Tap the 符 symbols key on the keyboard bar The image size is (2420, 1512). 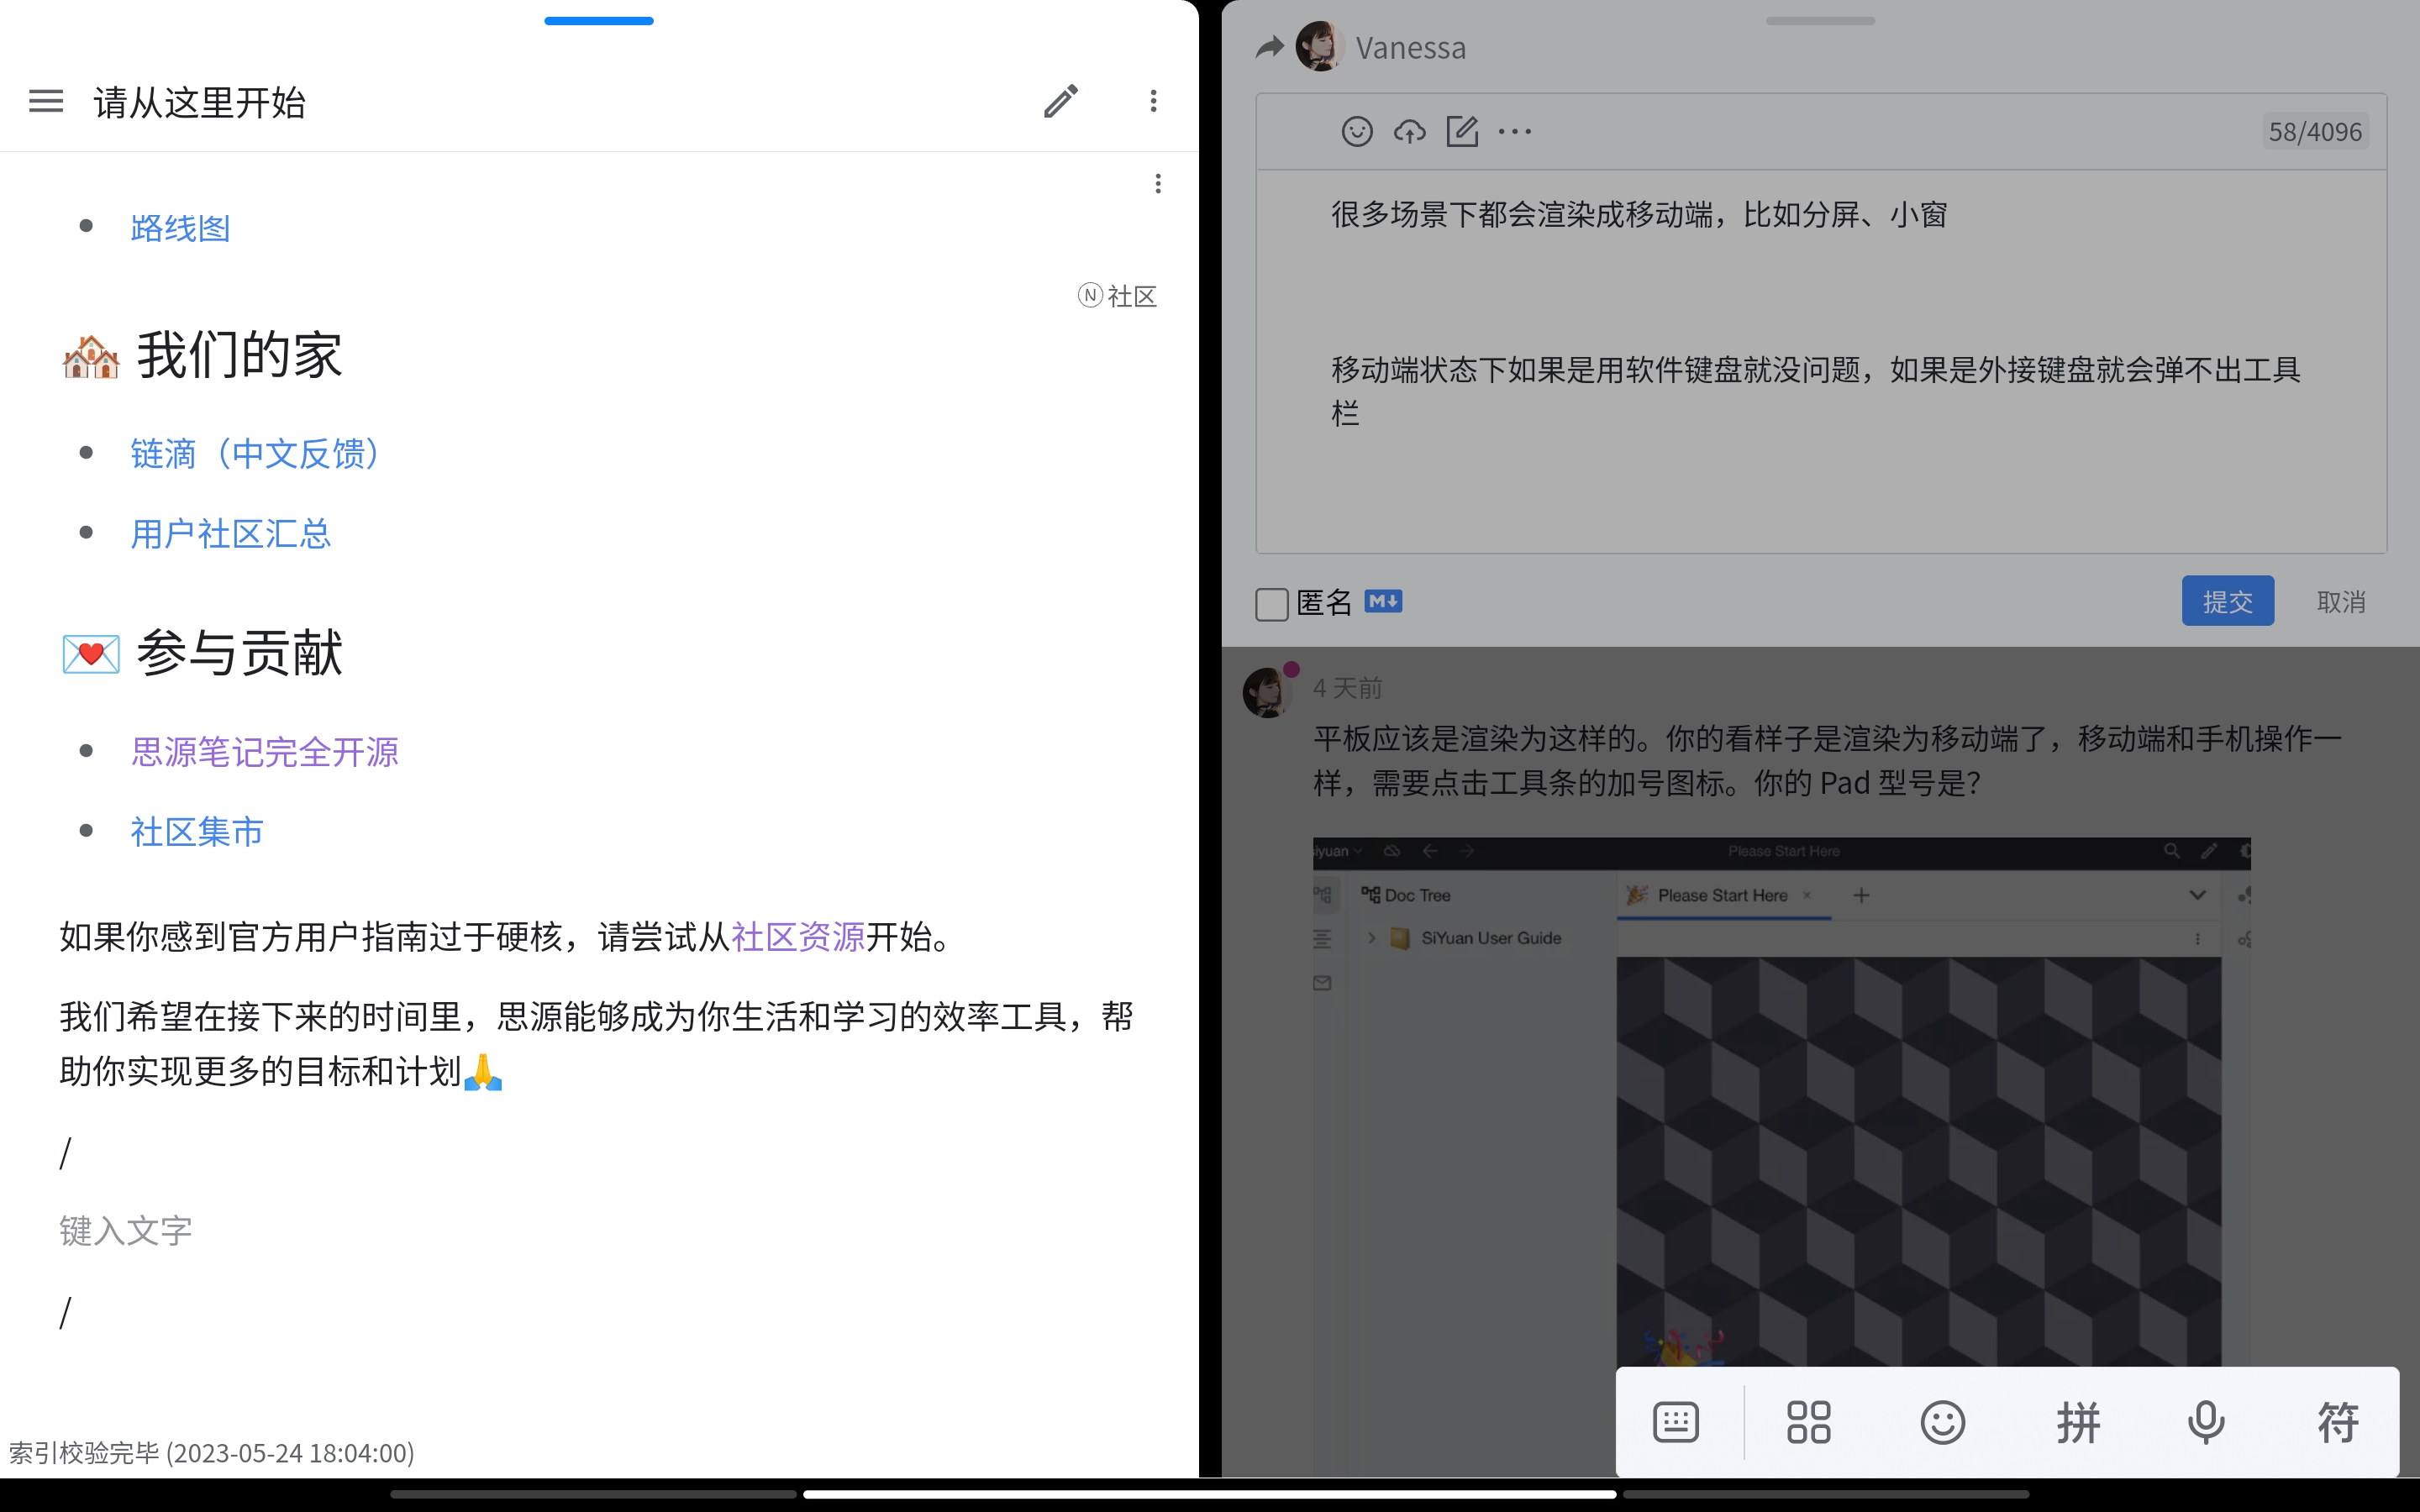(2337, 1421)
